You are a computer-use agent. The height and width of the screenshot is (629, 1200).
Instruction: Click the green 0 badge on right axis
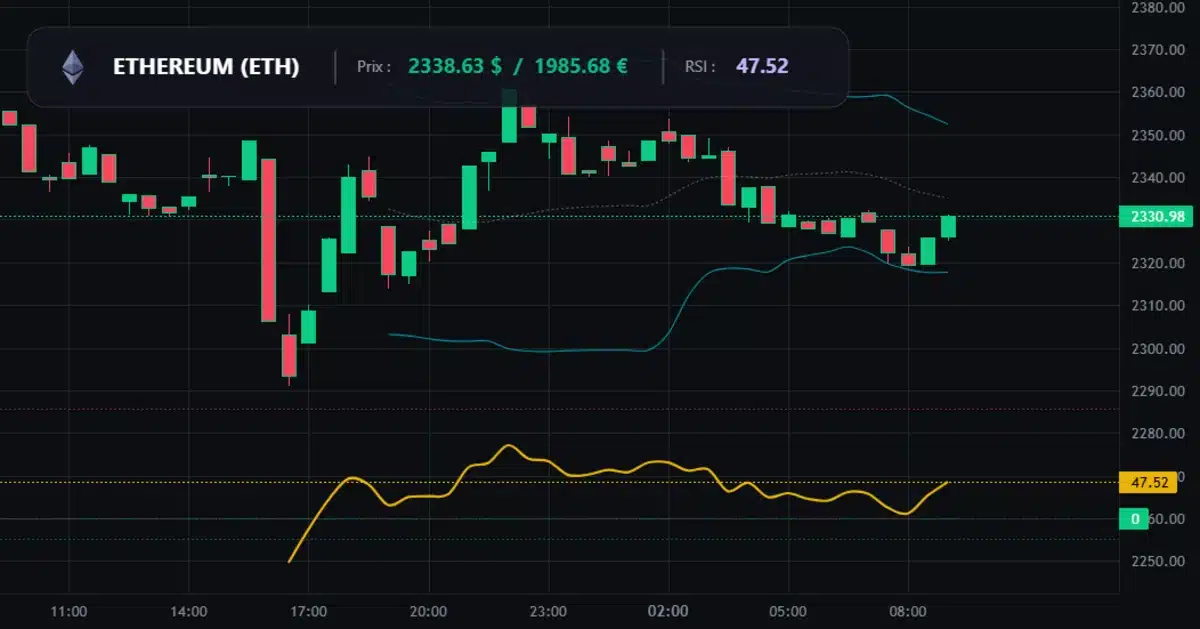pos(1135,518)
